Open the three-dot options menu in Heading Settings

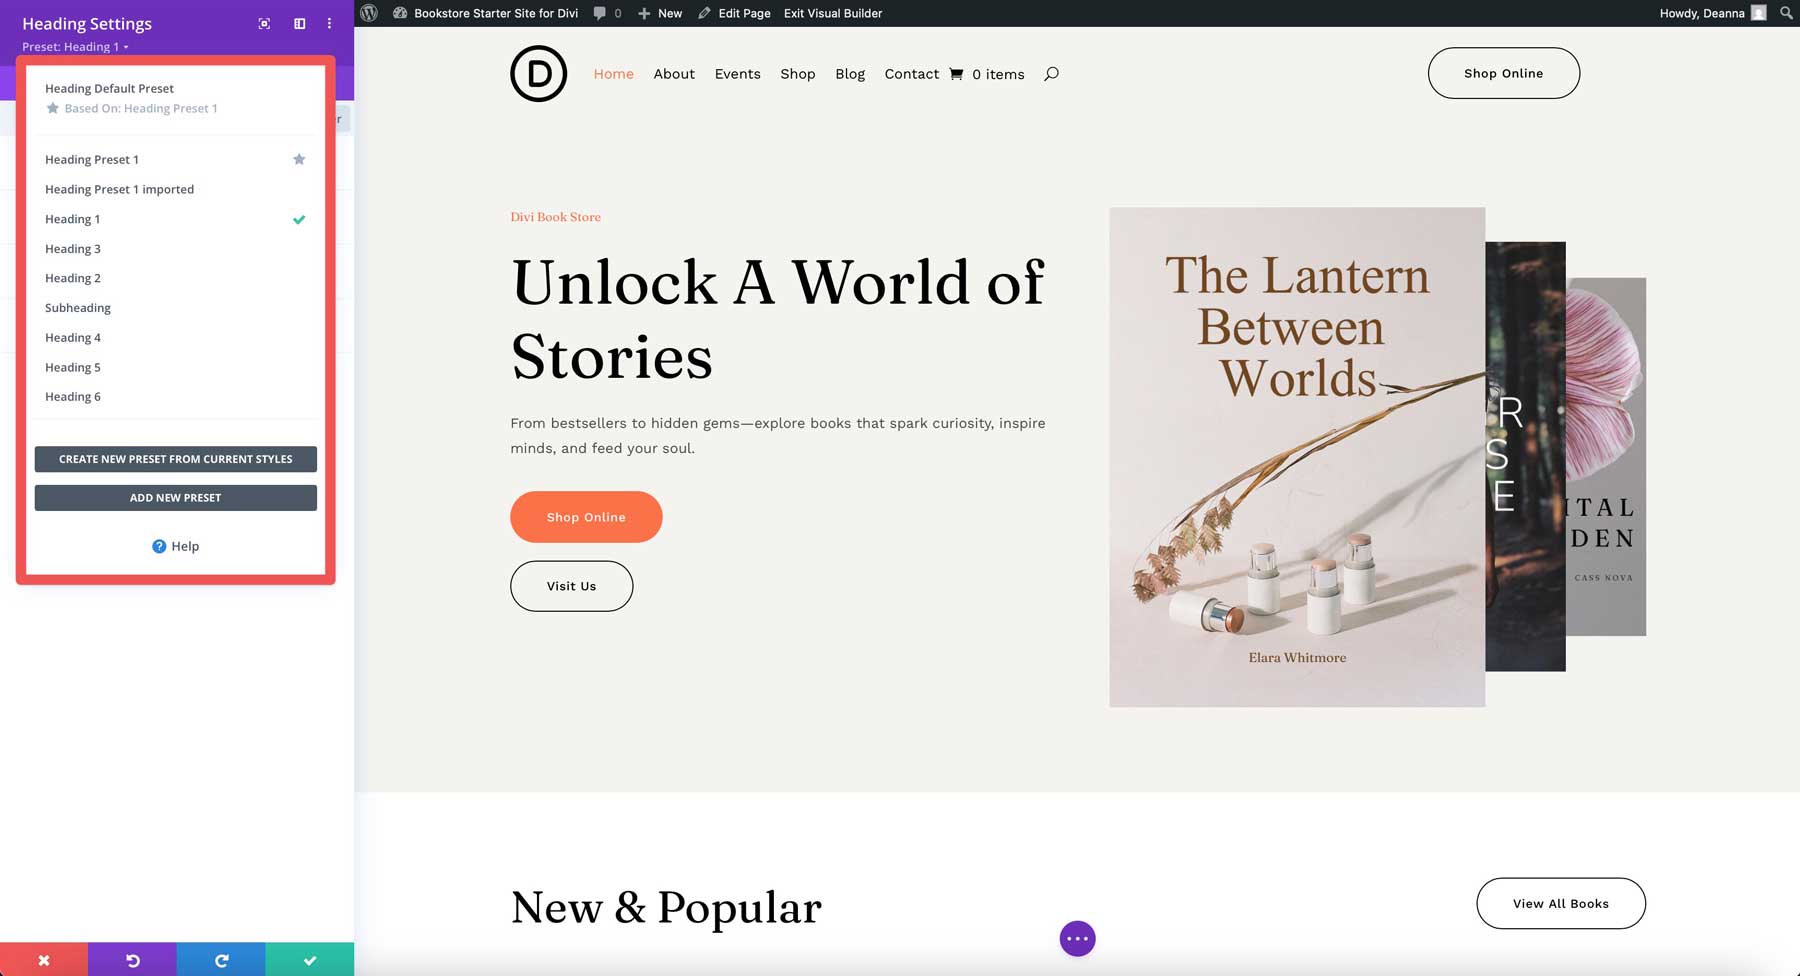pyautogui.click(x=328, y=22)
